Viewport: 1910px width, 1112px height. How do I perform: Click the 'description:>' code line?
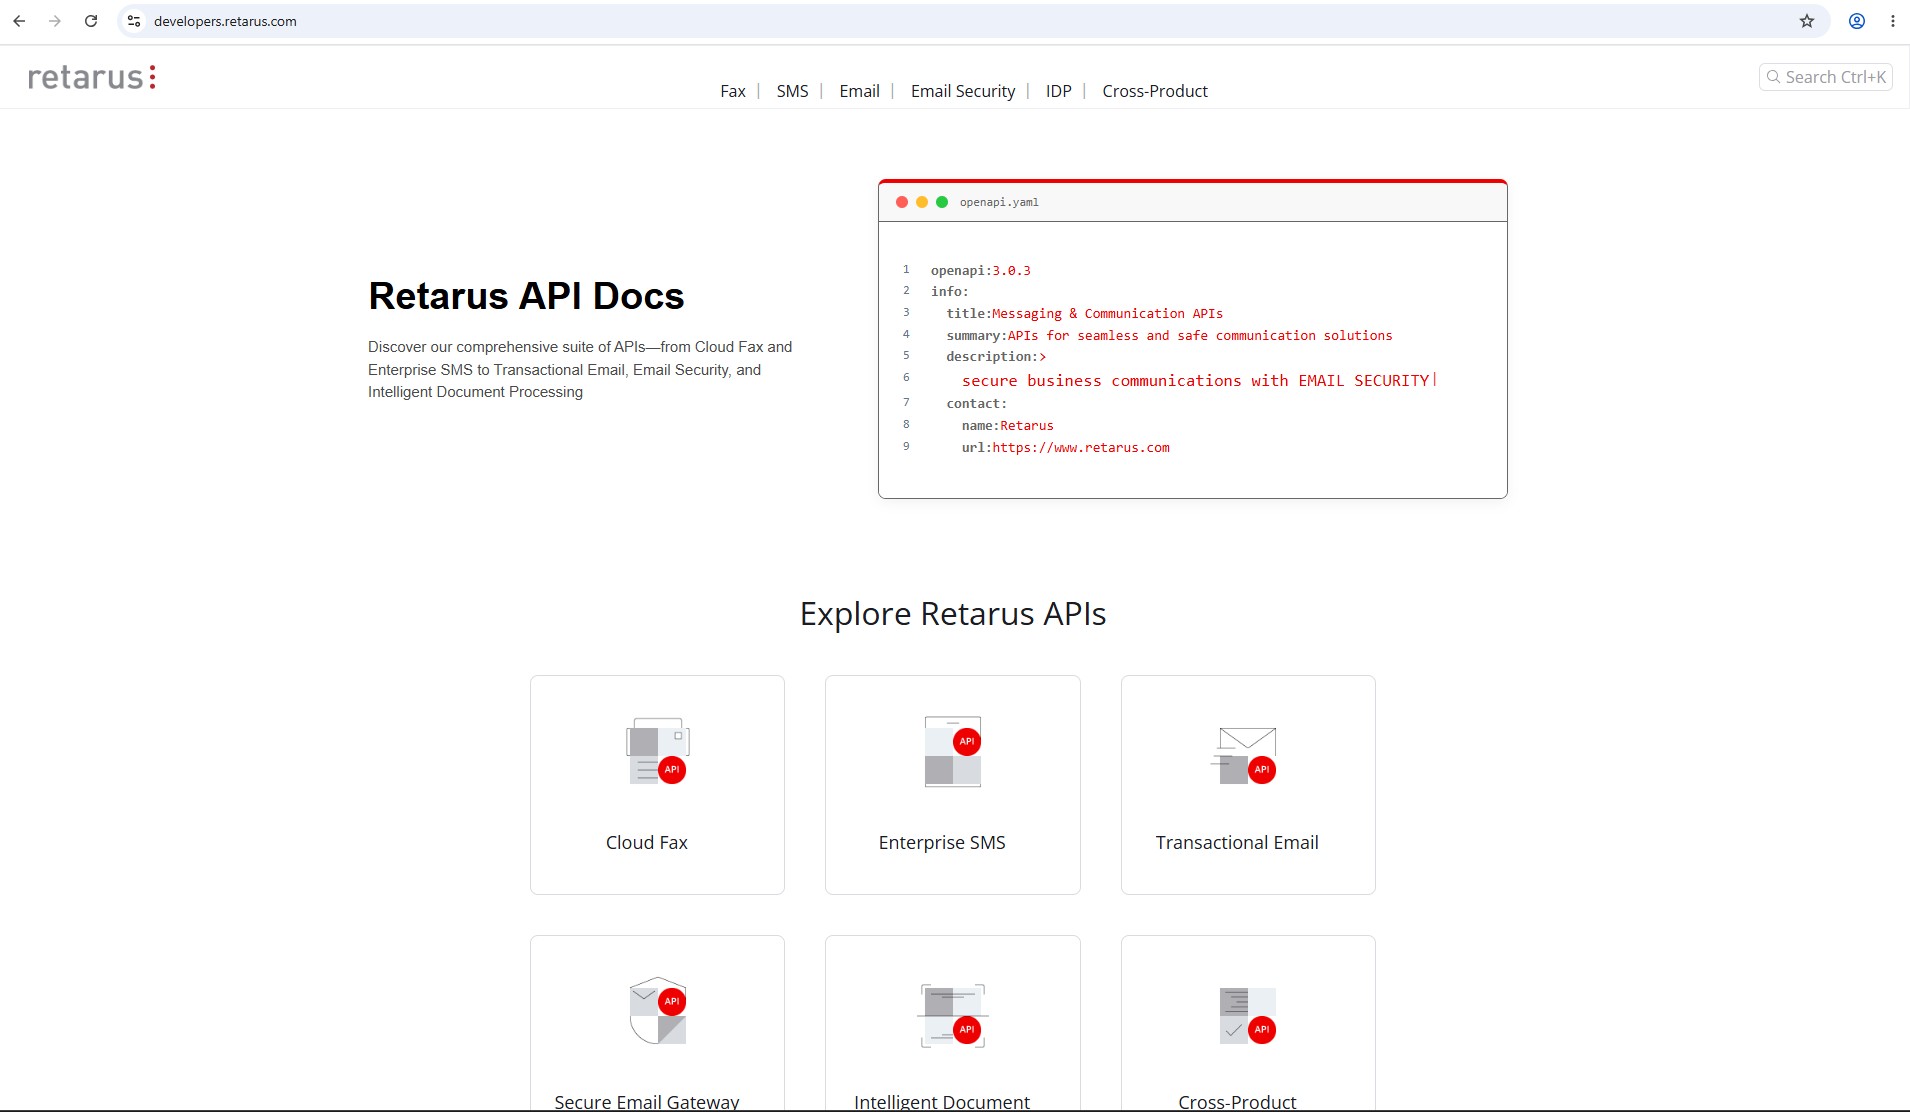click(x=996, y=357)
